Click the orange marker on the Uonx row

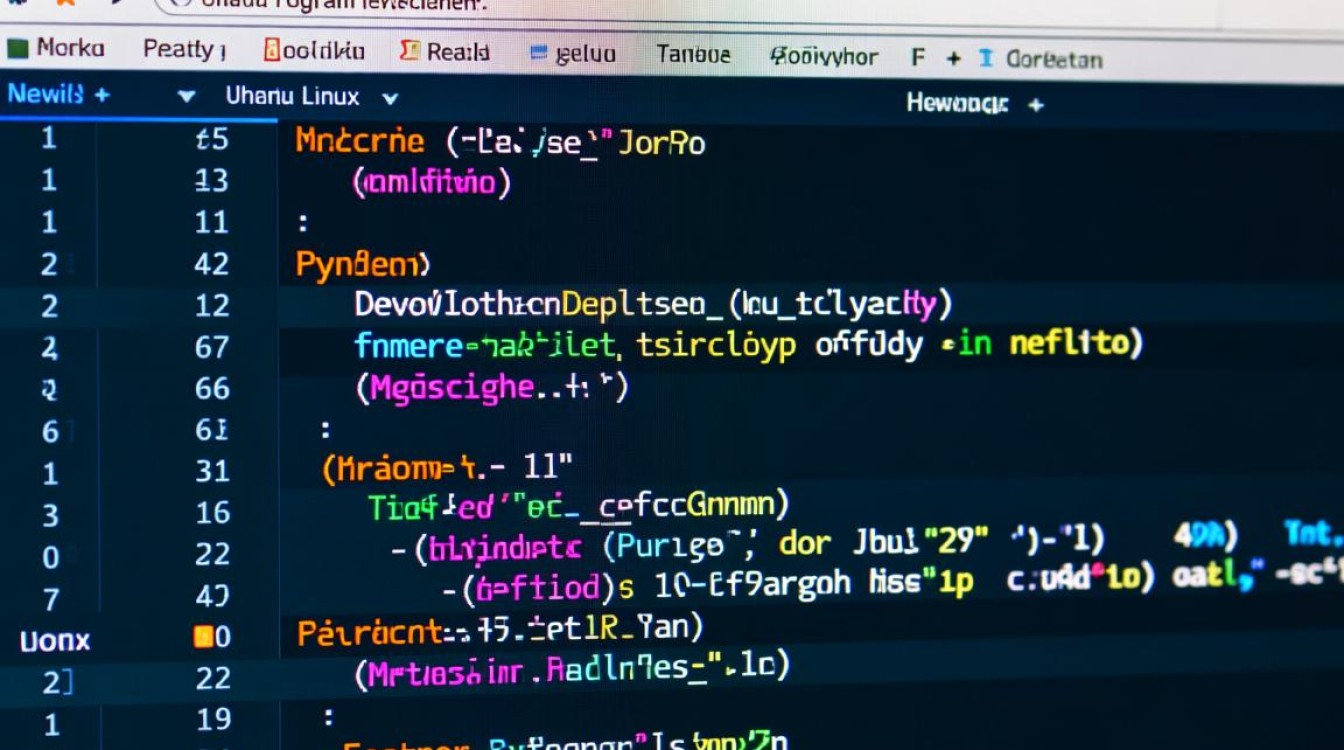203,637
